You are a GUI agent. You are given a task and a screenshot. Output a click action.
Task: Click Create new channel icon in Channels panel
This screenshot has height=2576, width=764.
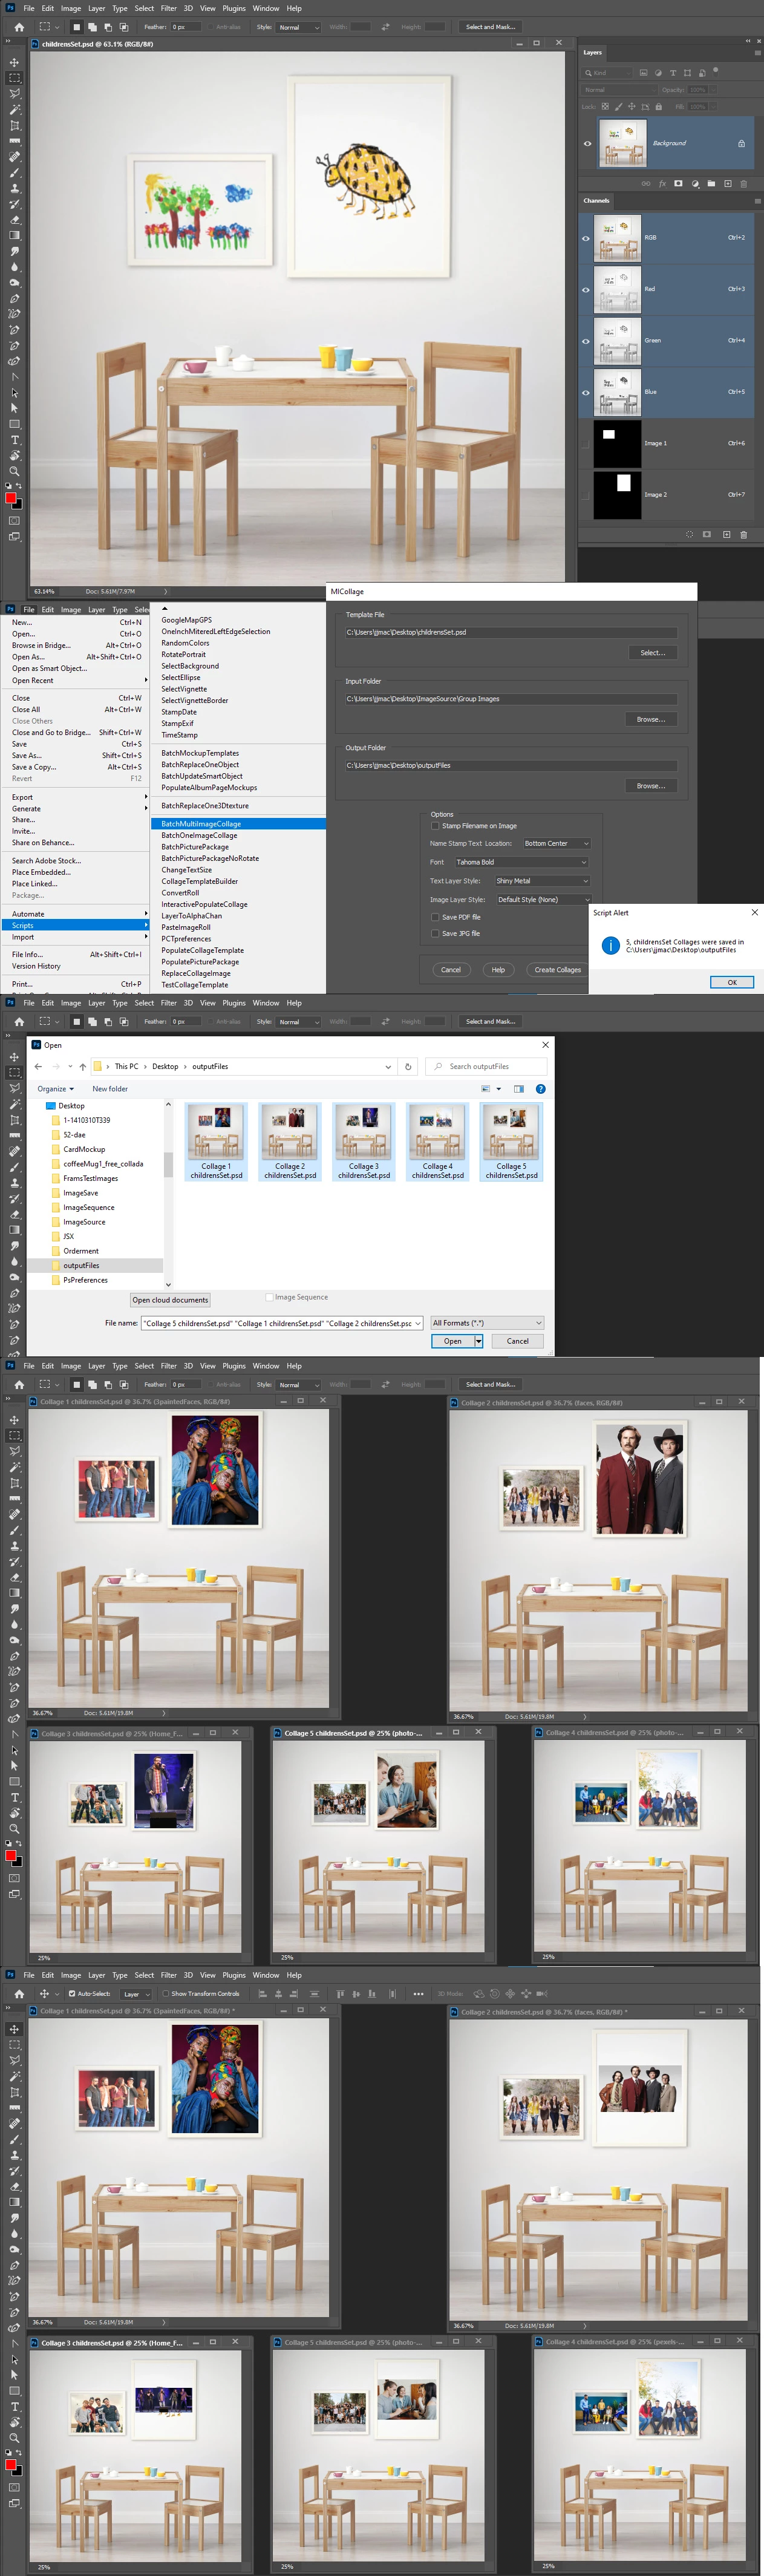(x=726, y=534)
